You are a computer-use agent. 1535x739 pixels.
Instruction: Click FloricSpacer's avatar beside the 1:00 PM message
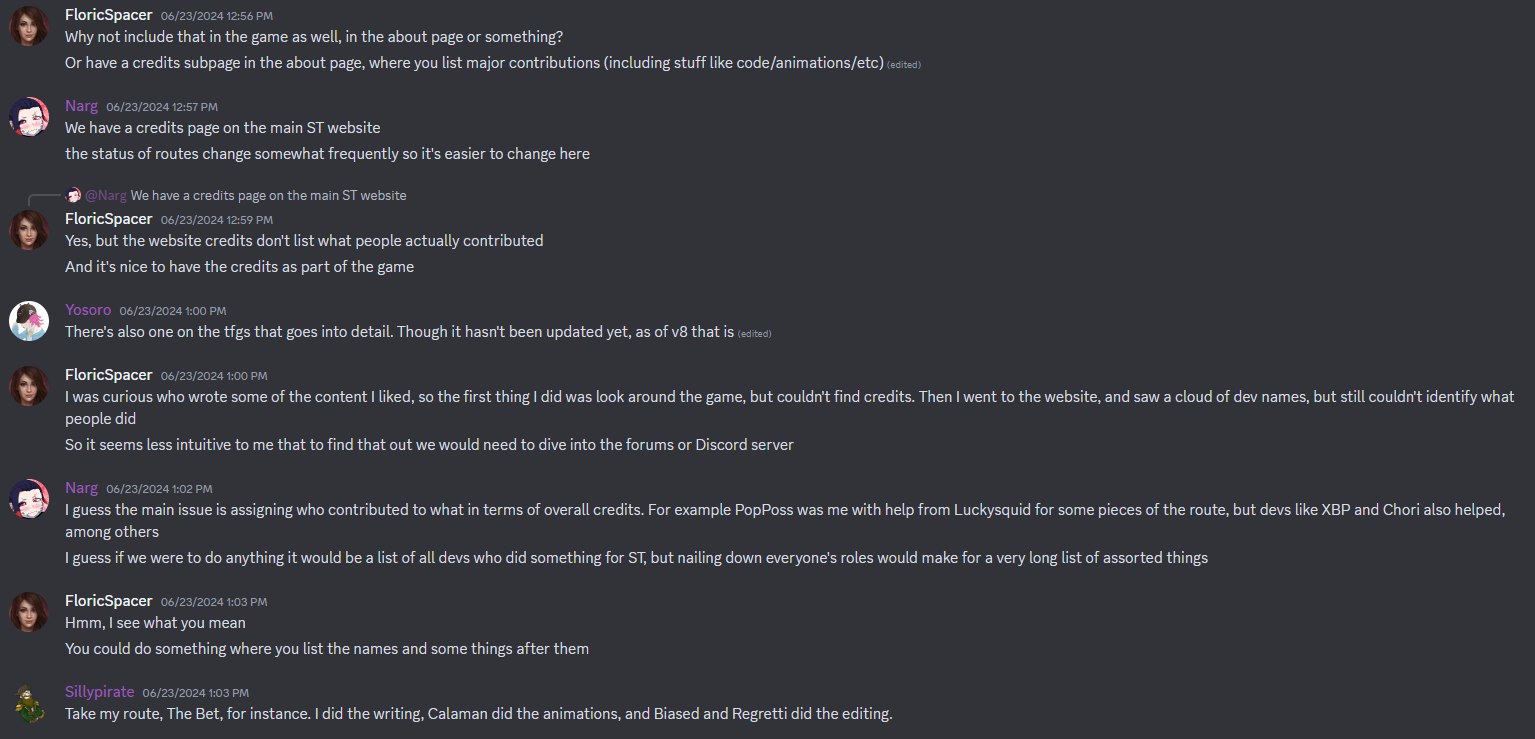click(x=29, y=385)
